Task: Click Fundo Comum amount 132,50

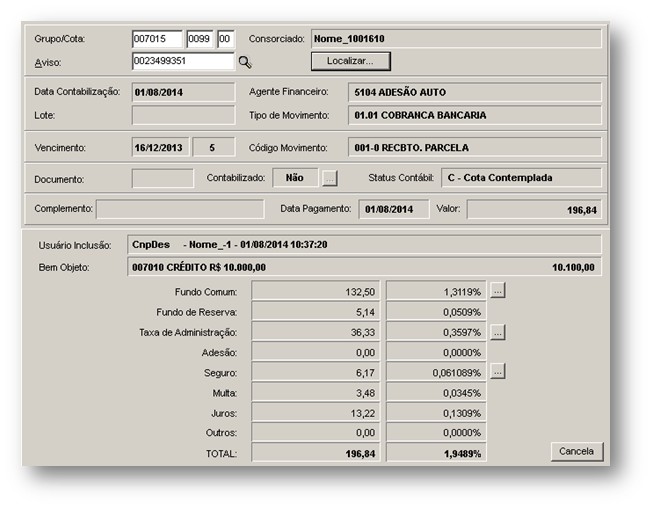Action: (x=316, y=291)
